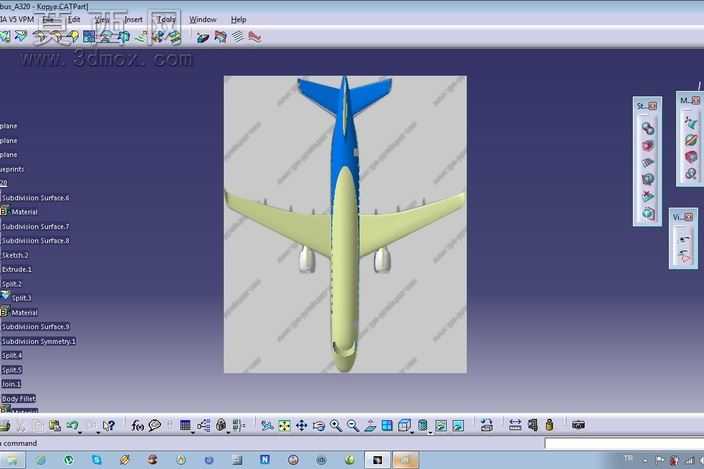Viewport: 704px width, 469px height.
Task: Click the second eye icon in Vi toolbar
Action: (683, 257)
